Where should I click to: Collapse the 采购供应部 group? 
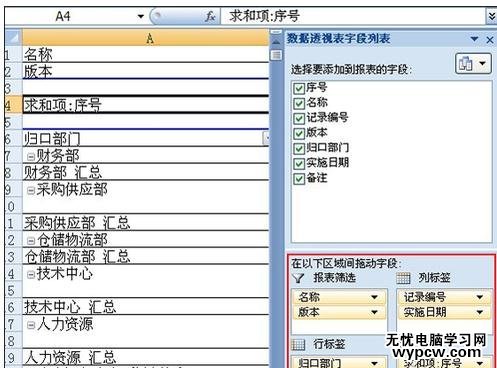[x=31, y=190]
